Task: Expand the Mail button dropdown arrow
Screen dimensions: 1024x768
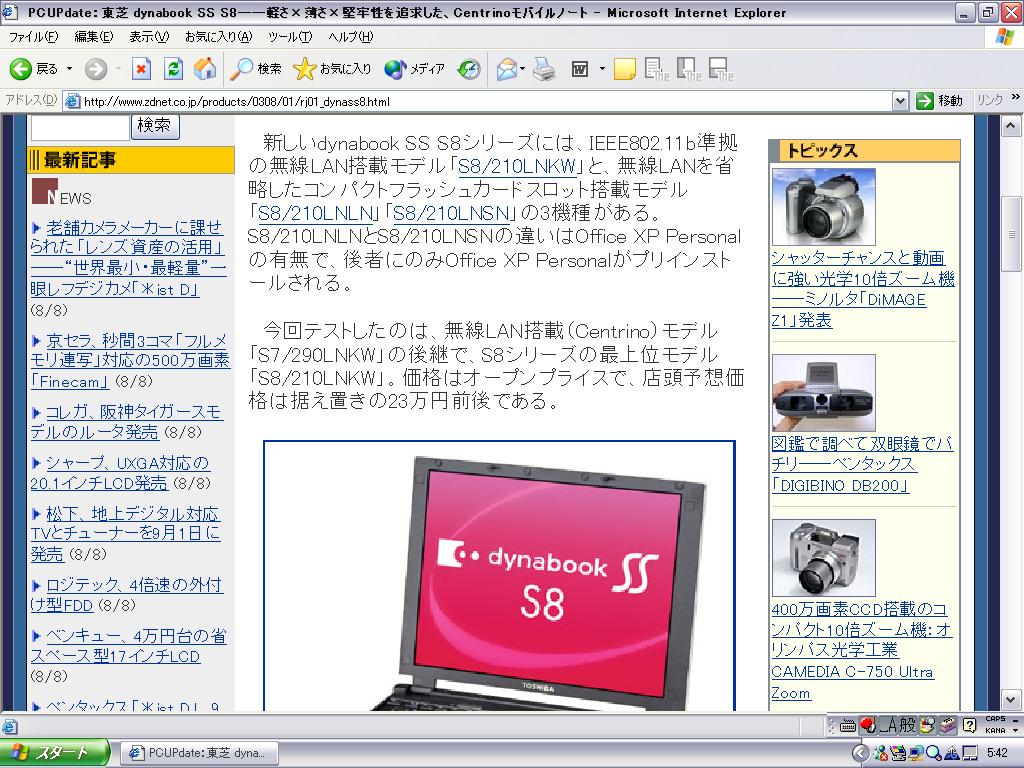Action: pyautogui.click(x=523, y=69)
